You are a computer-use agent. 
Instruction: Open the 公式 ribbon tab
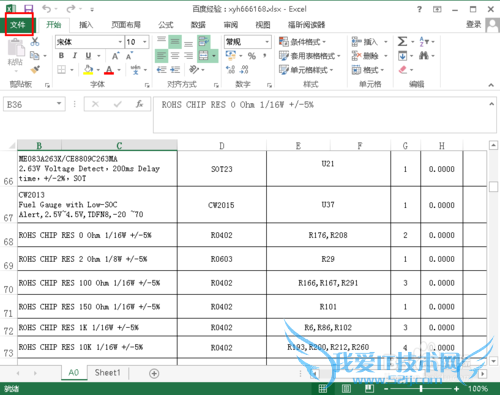click(x=165, y=25)
